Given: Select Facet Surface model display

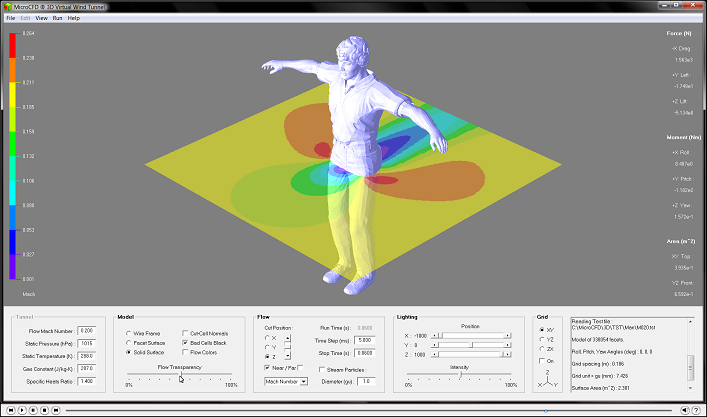Looking at the screenshot, I should (x=129, y=343).
